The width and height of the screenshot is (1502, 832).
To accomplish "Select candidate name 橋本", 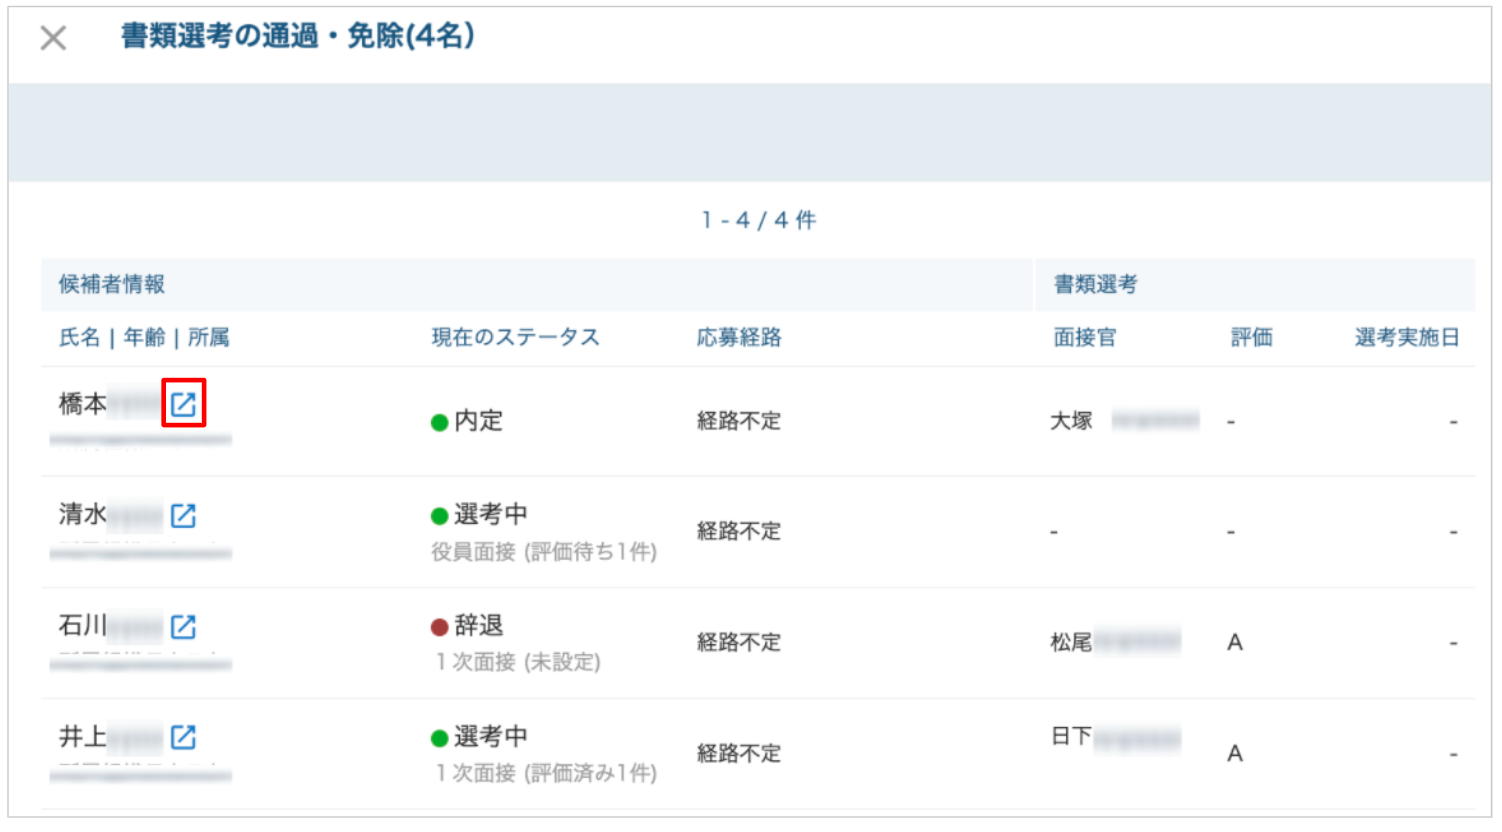I will (83, 404).
